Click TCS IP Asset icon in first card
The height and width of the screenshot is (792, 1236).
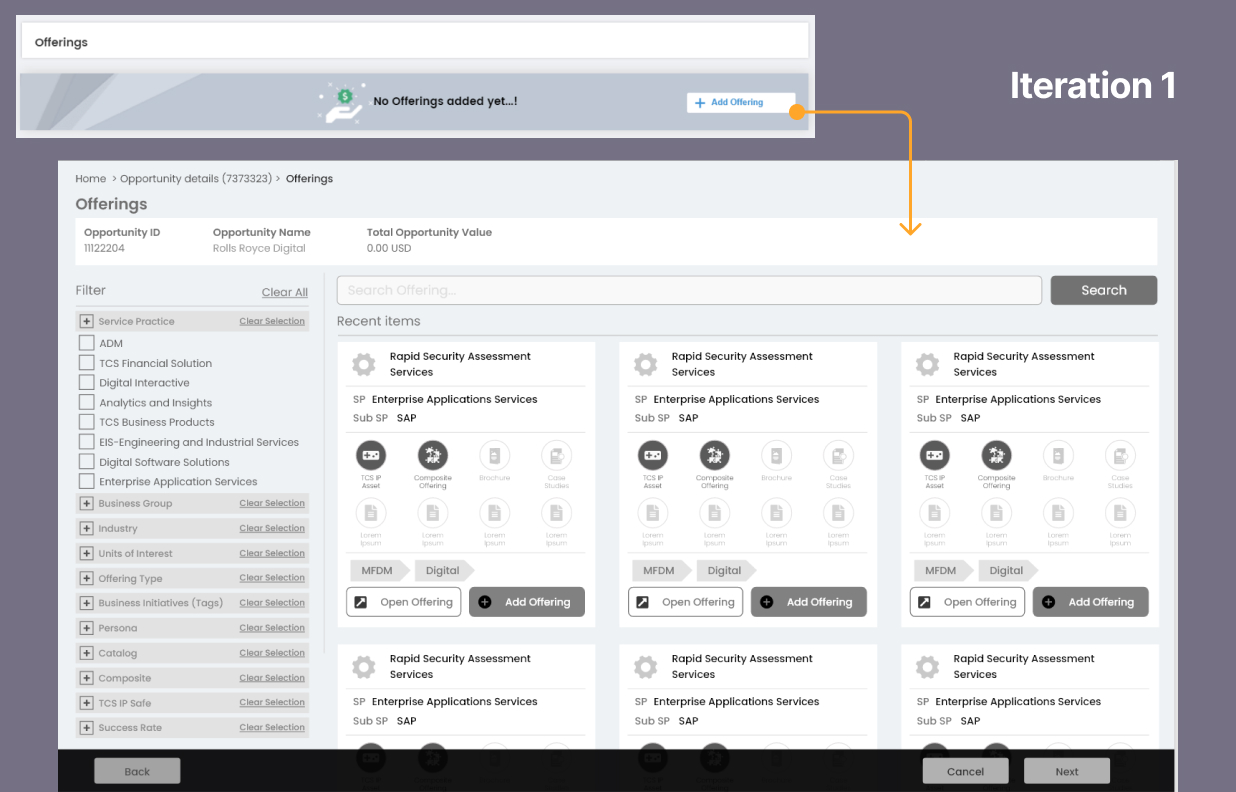click(371, 456)
